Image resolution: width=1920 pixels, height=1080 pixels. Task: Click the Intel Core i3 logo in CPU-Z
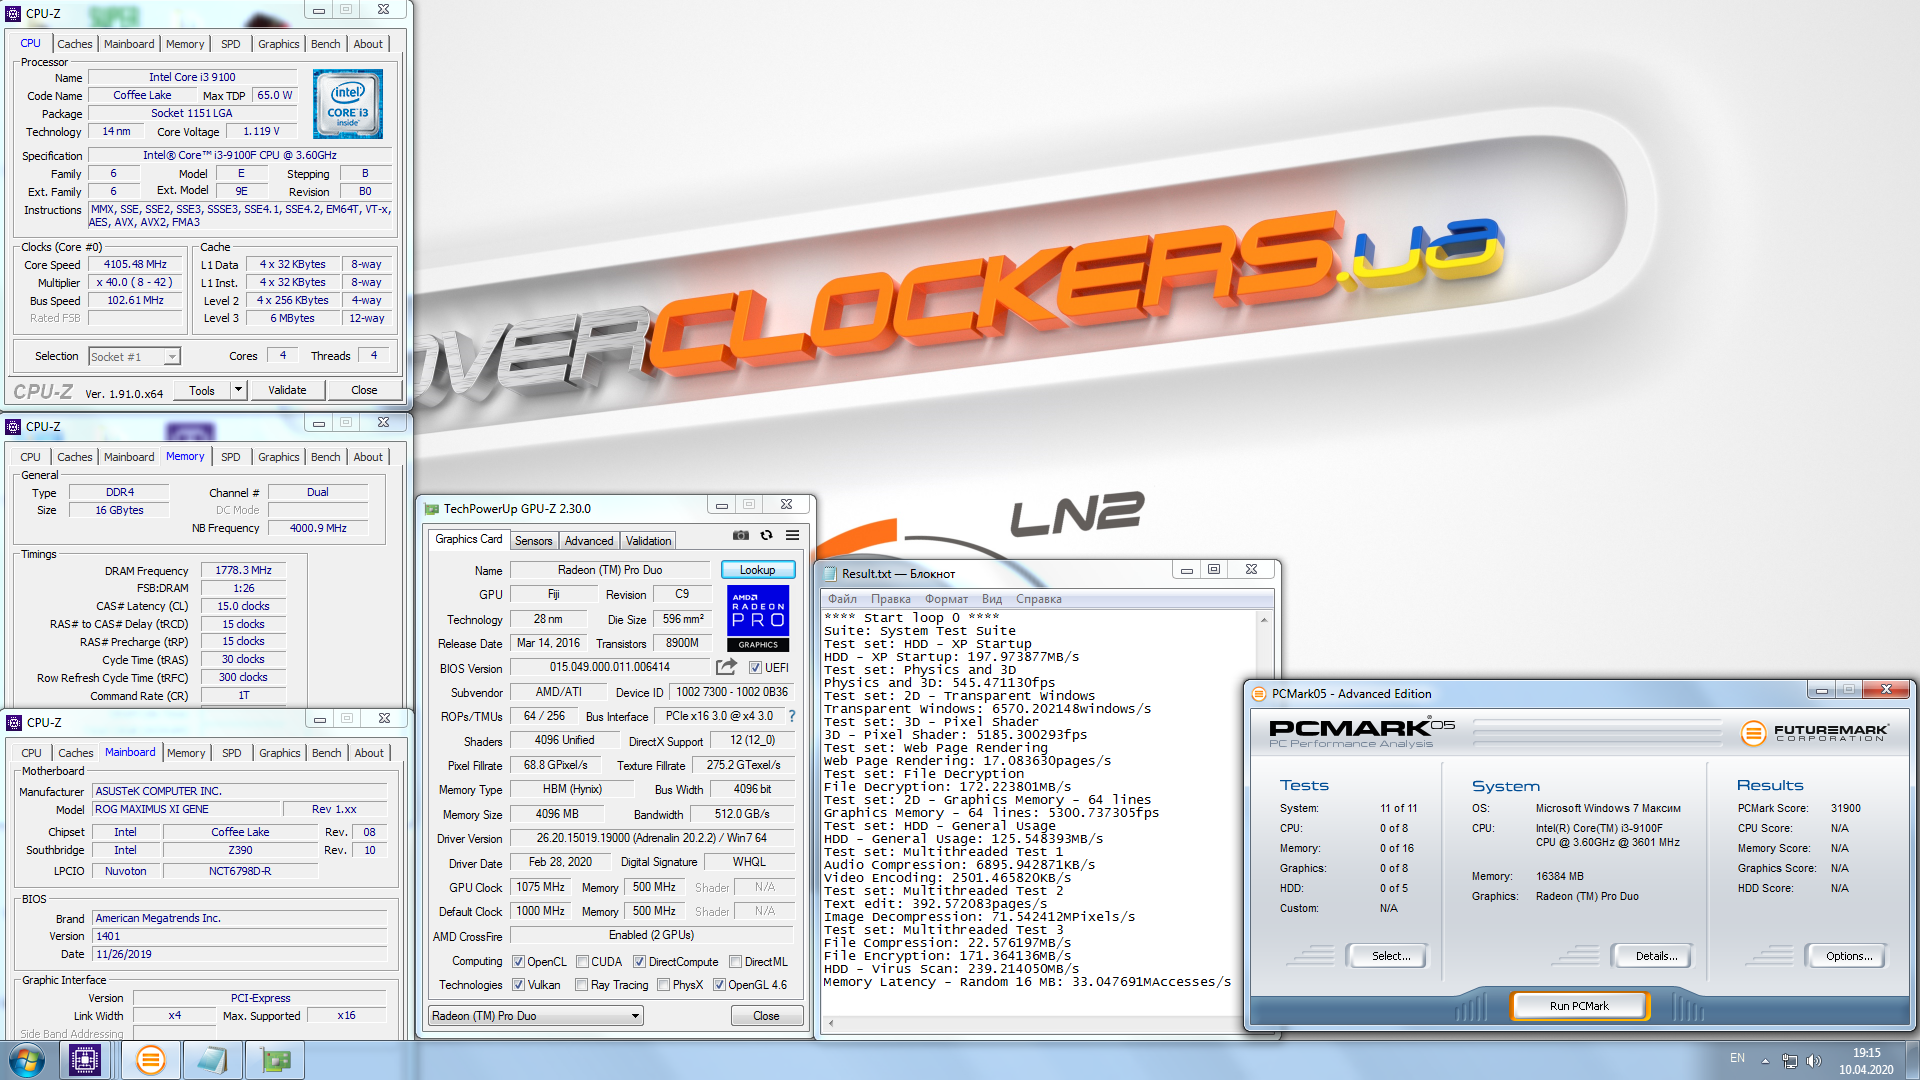pos(347,104)
